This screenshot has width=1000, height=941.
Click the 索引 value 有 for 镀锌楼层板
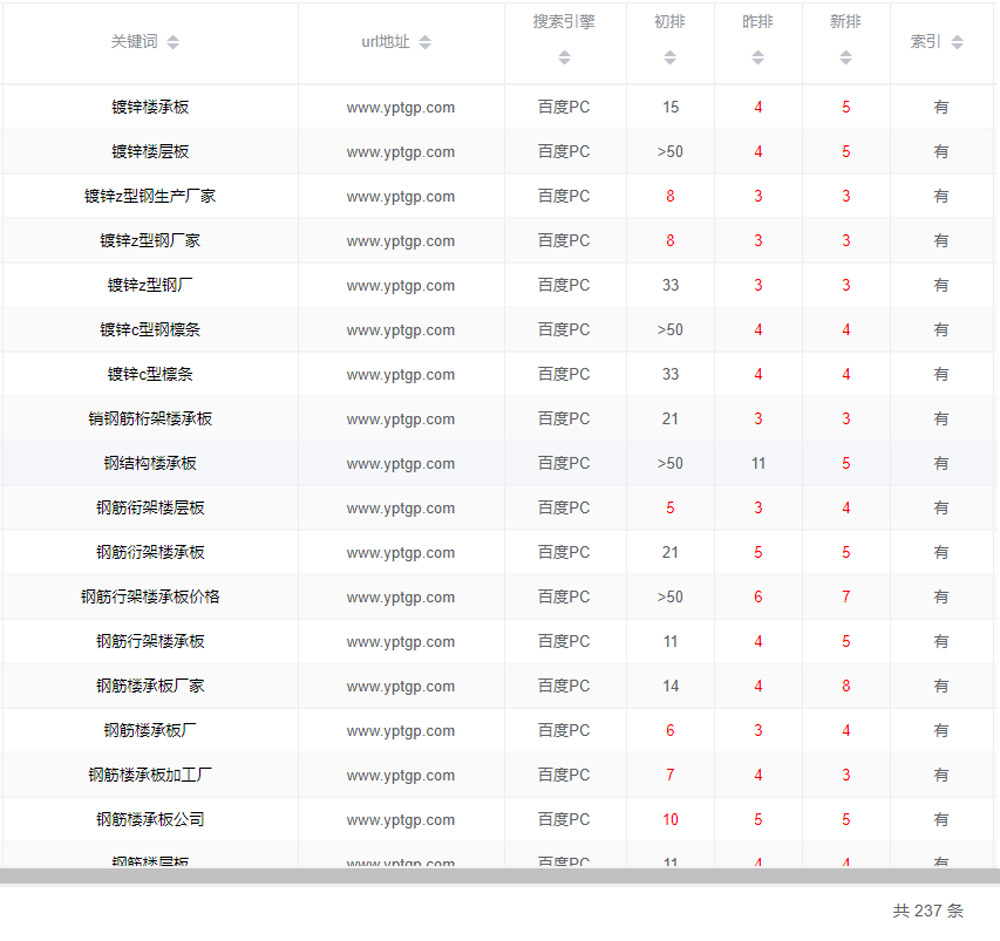pyautogui.click(x=941, y=152)
